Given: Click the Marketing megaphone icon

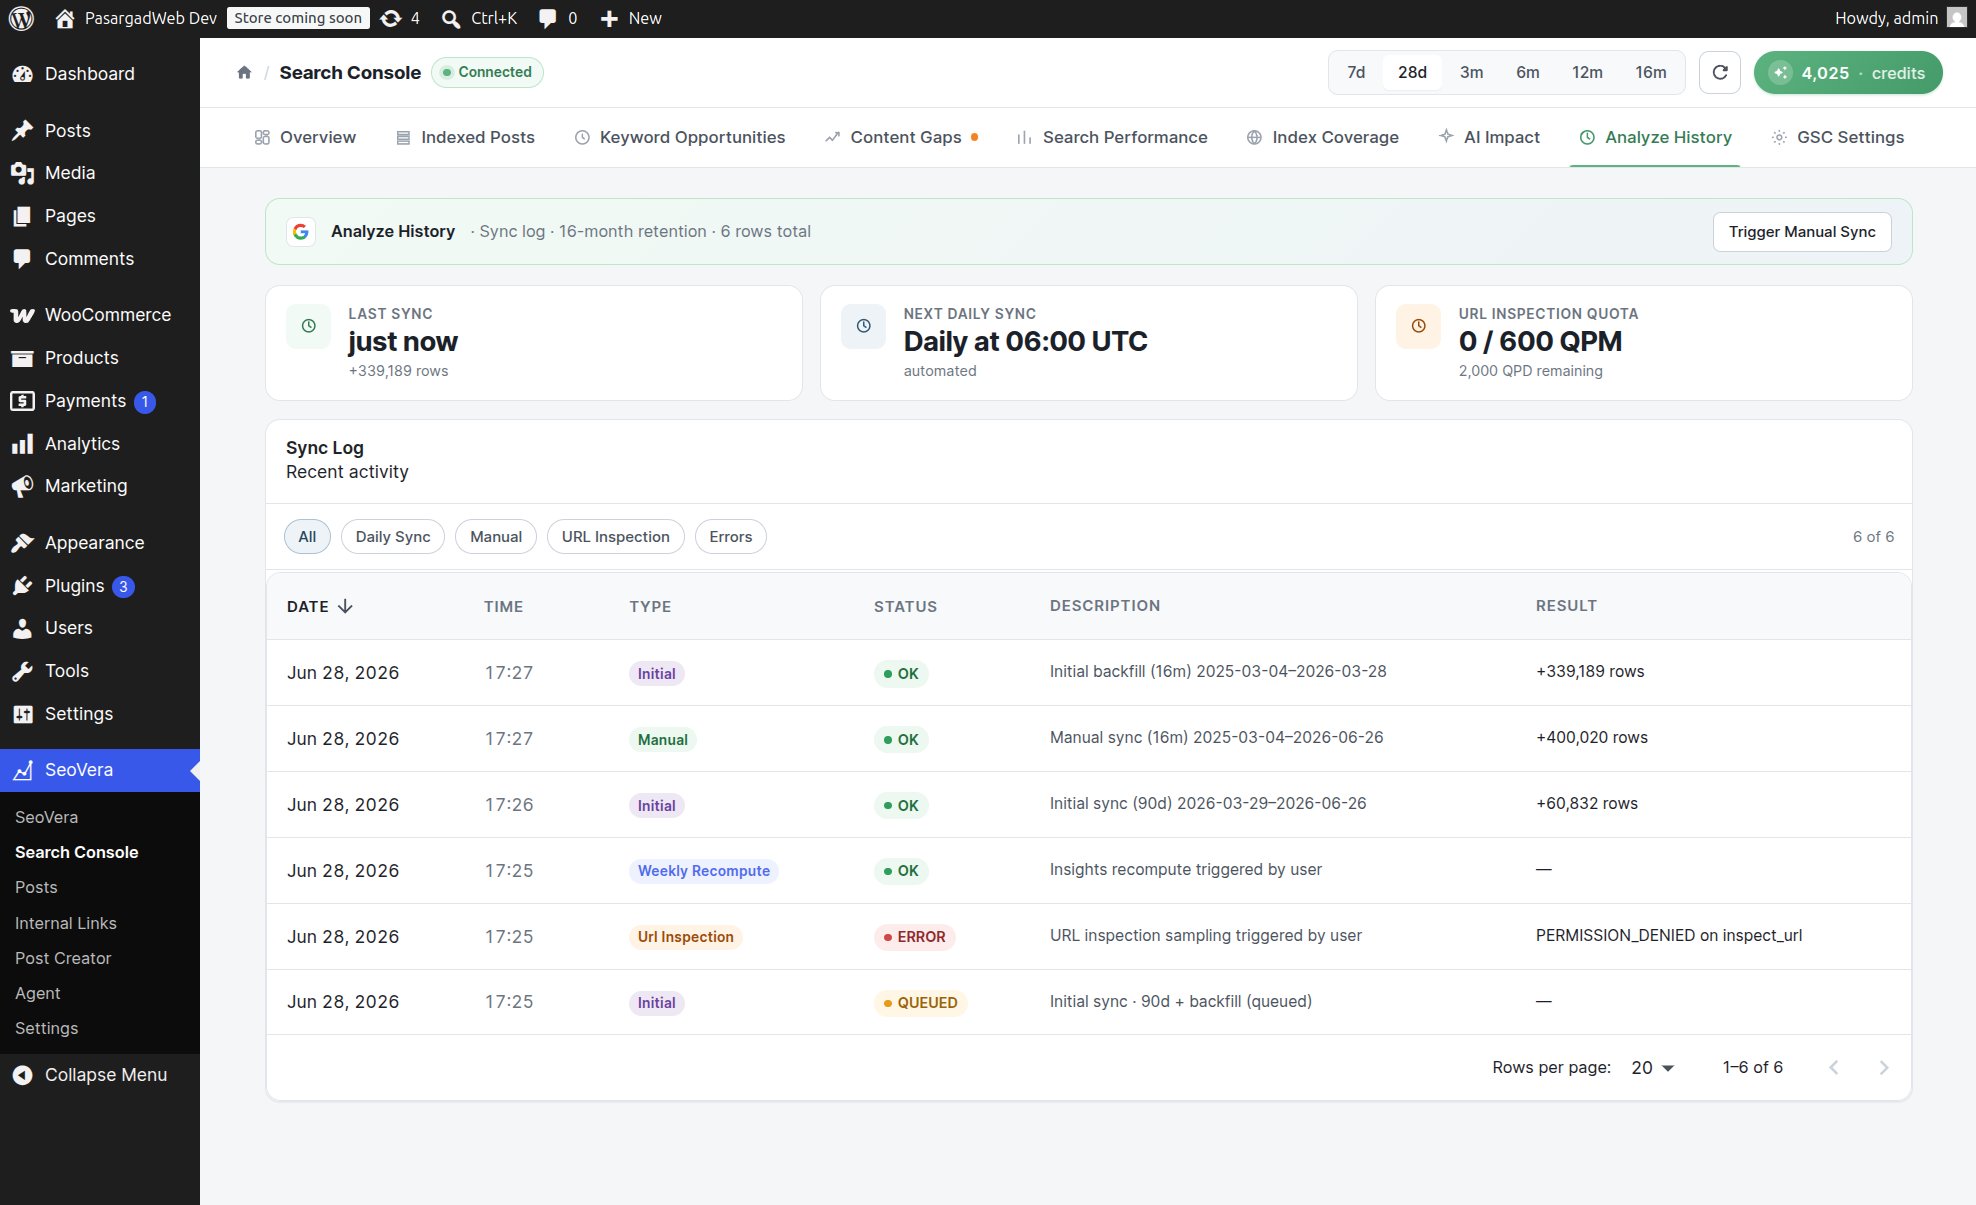Looking at the screenshot, I should tap(22, 486).
